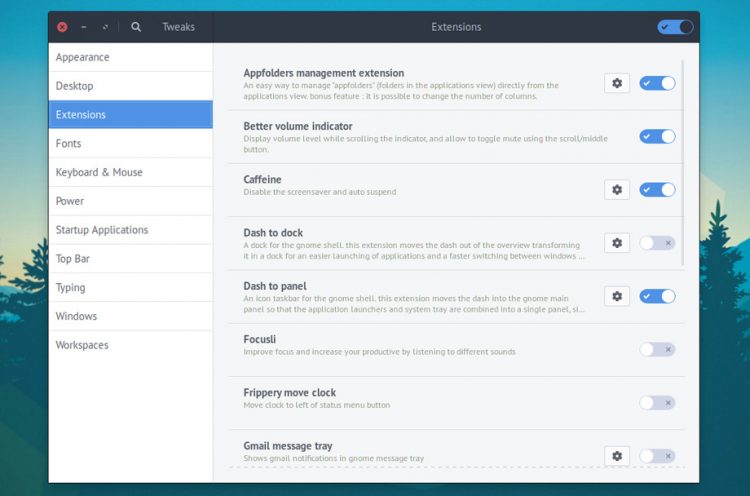Select Extensions in the sidebar
This screenshot has width=750, height=496.
[131, 114]
